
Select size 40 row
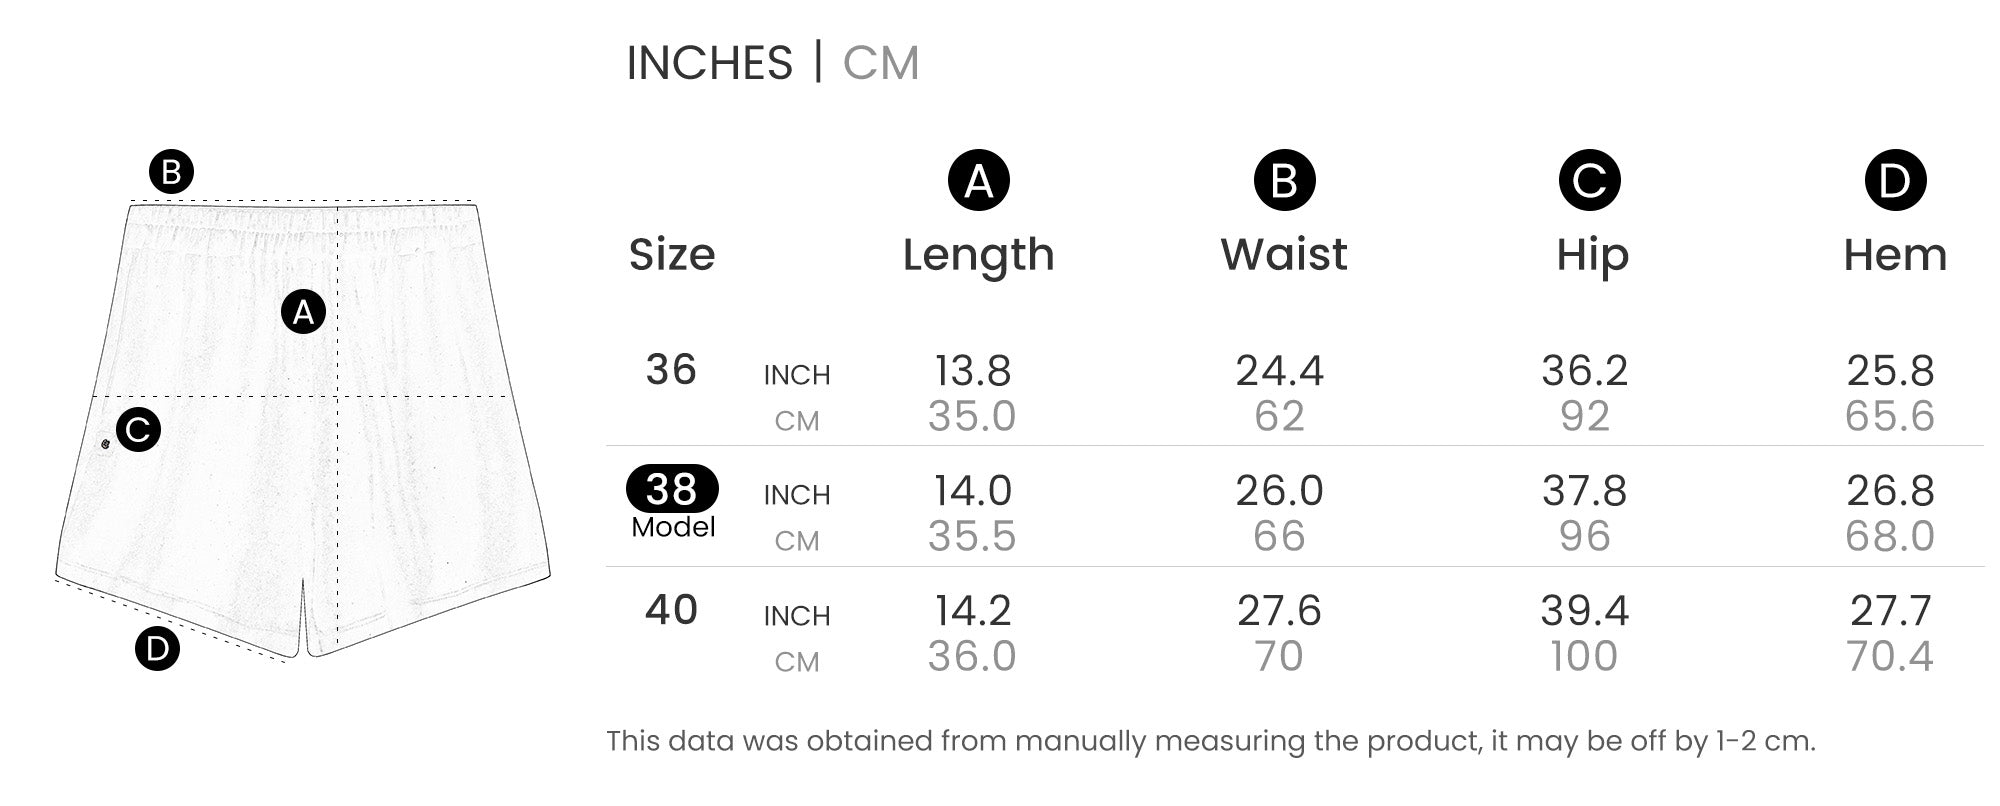pyautogui.click(x=671, y=610)
